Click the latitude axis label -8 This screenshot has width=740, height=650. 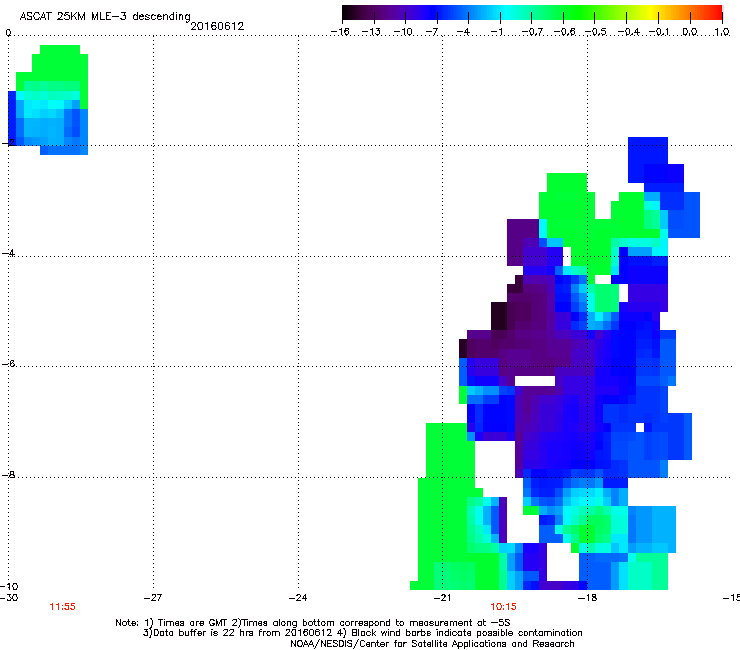click(8, 474)
